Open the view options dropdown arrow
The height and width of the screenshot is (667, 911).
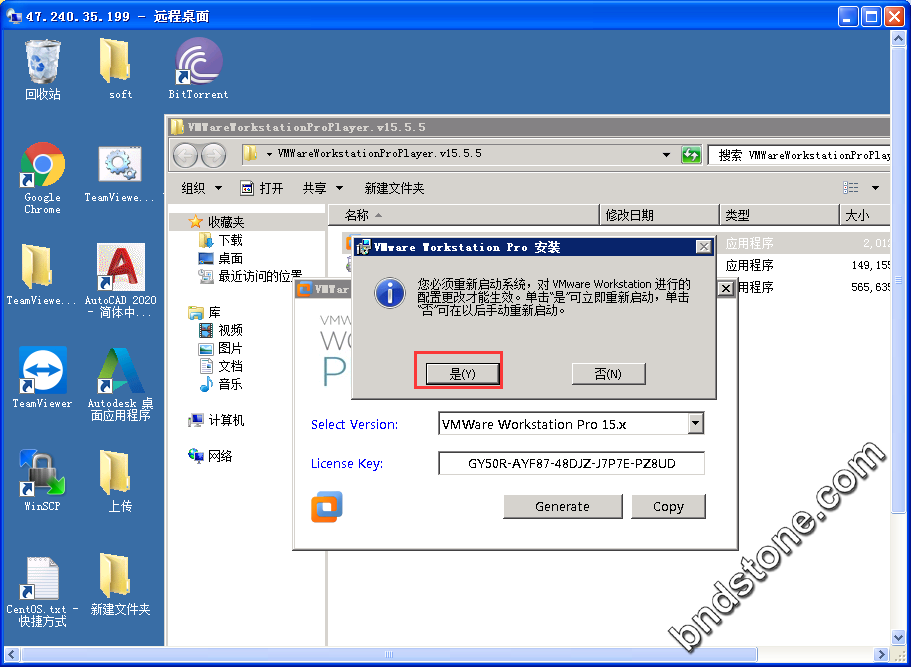pyautogui.click(x=875, y=188)
